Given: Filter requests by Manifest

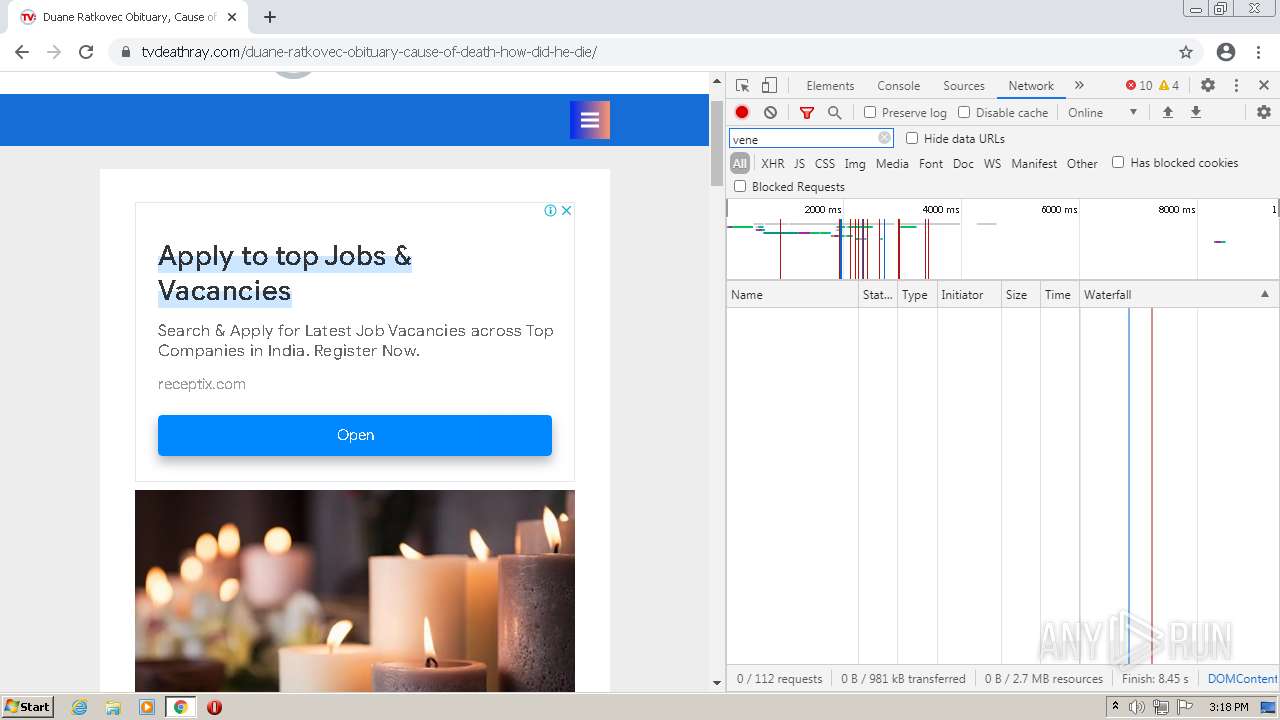Looking at the screenshot, I should click(1034, 164).
